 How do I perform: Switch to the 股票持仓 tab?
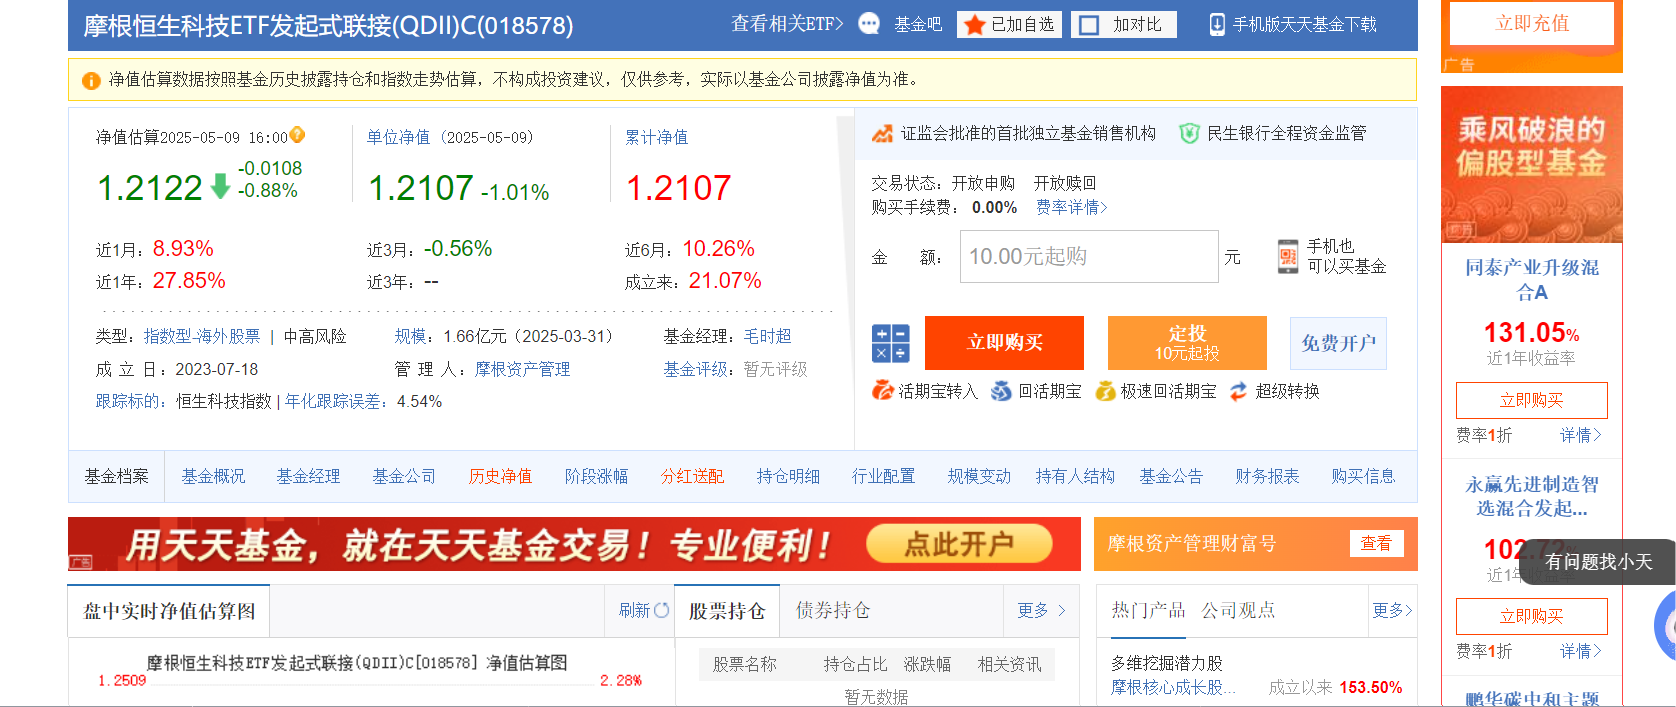click(727, 611)
